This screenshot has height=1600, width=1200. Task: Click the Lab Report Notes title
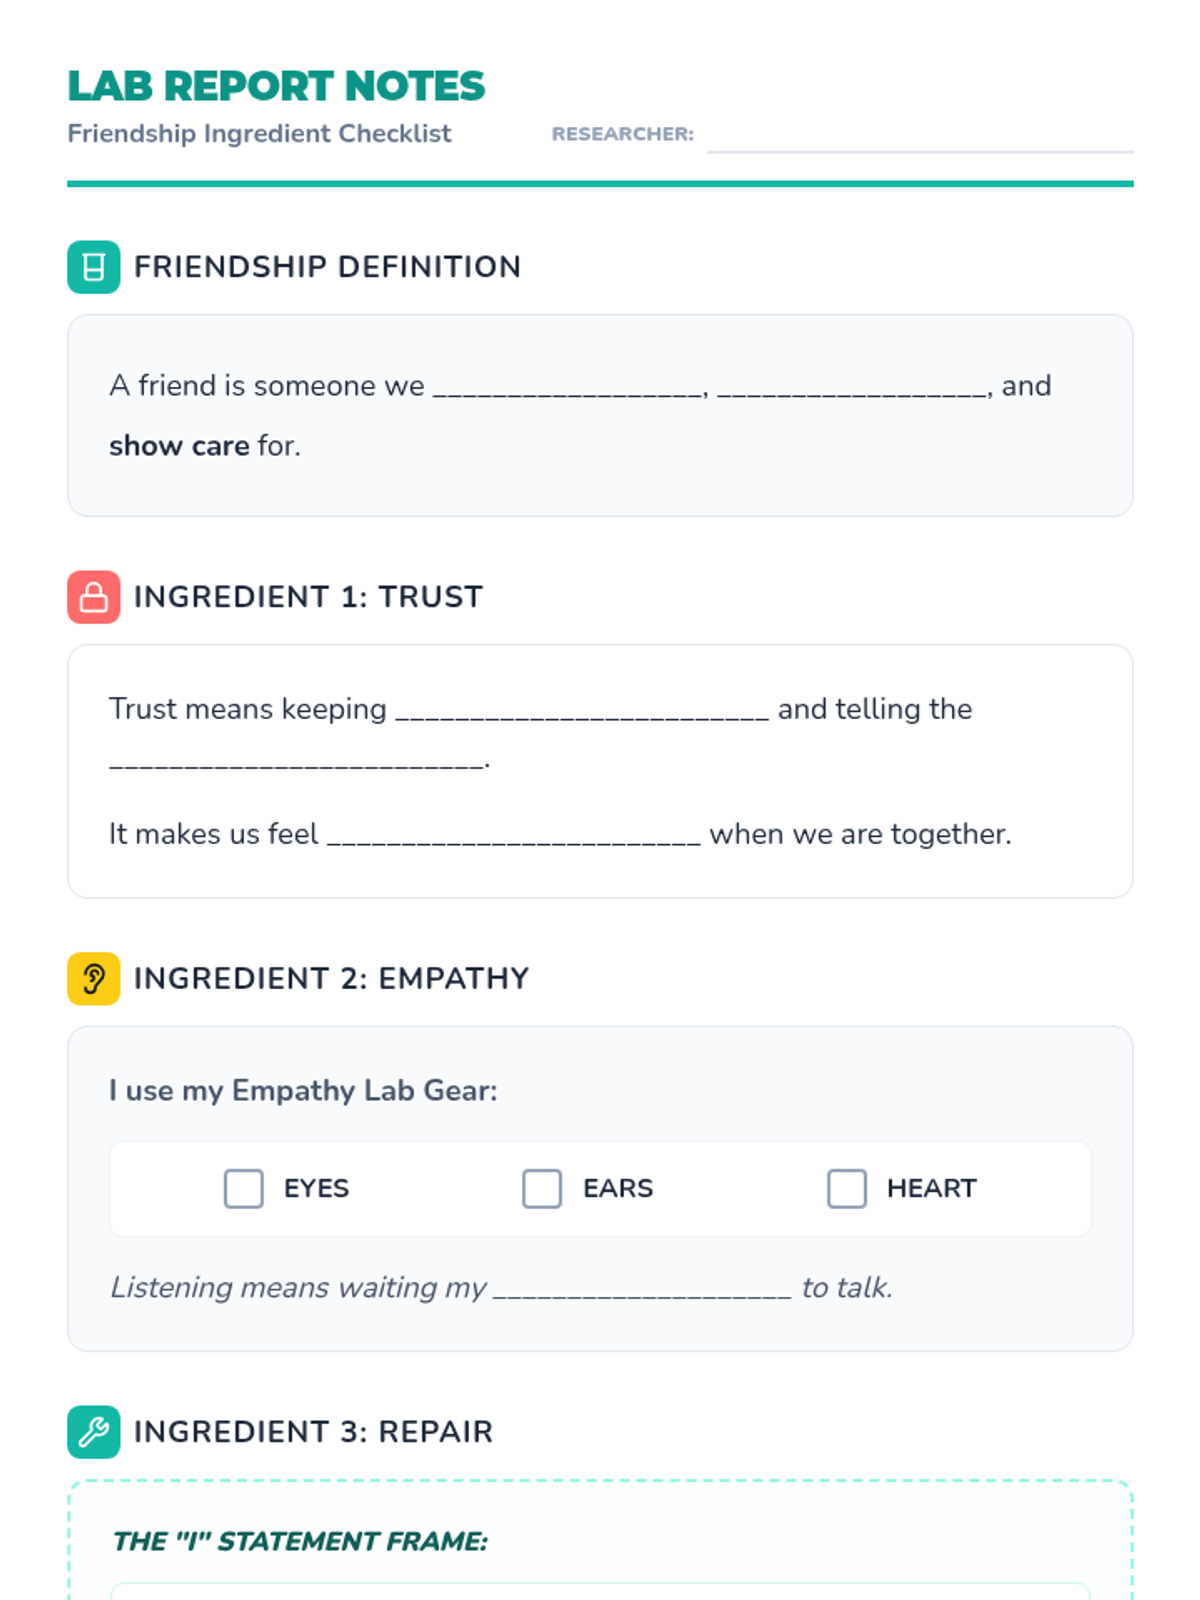coord(276,86)
